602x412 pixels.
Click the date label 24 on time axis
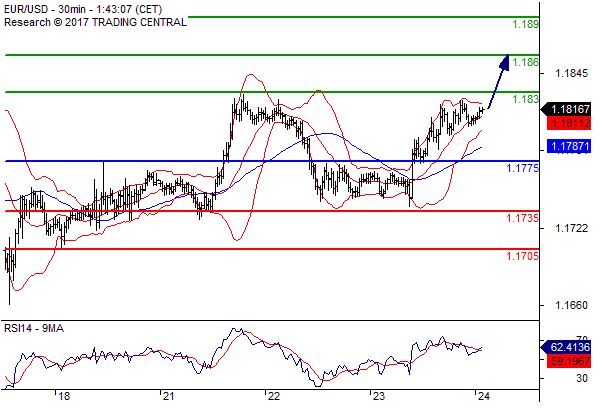484,396
